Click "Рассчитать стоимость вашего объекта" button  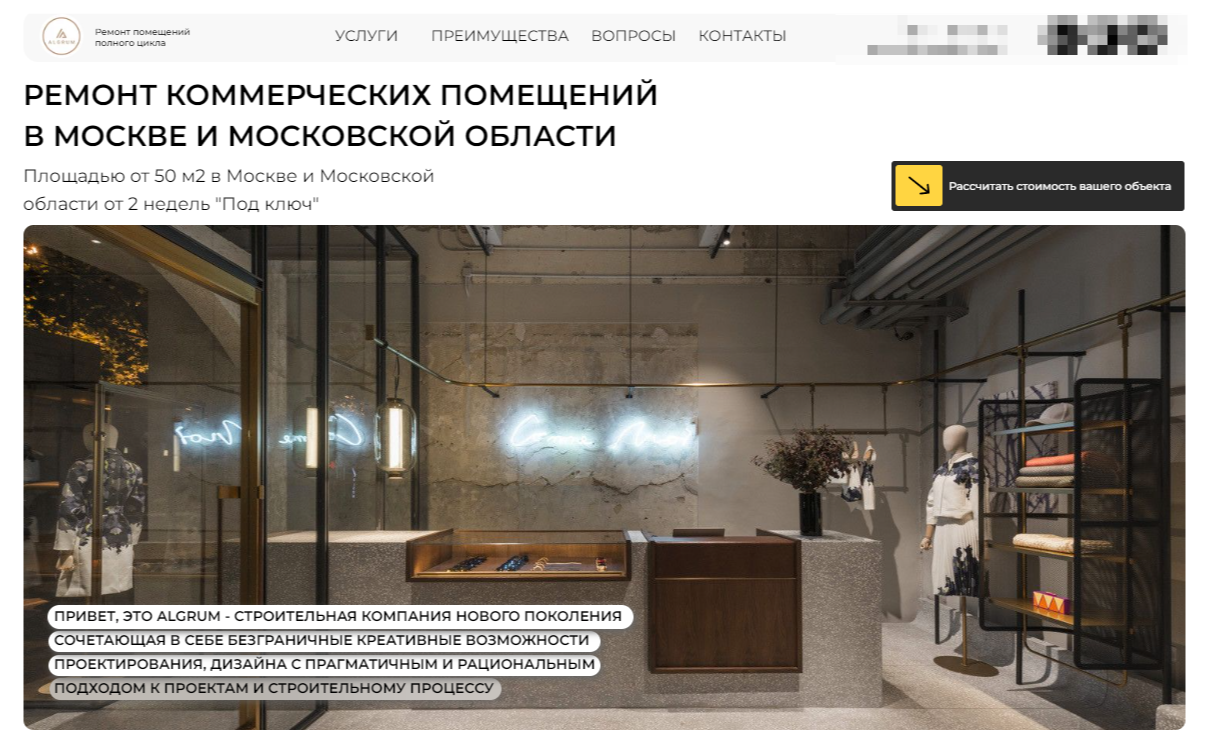(x=1038, y=186)
